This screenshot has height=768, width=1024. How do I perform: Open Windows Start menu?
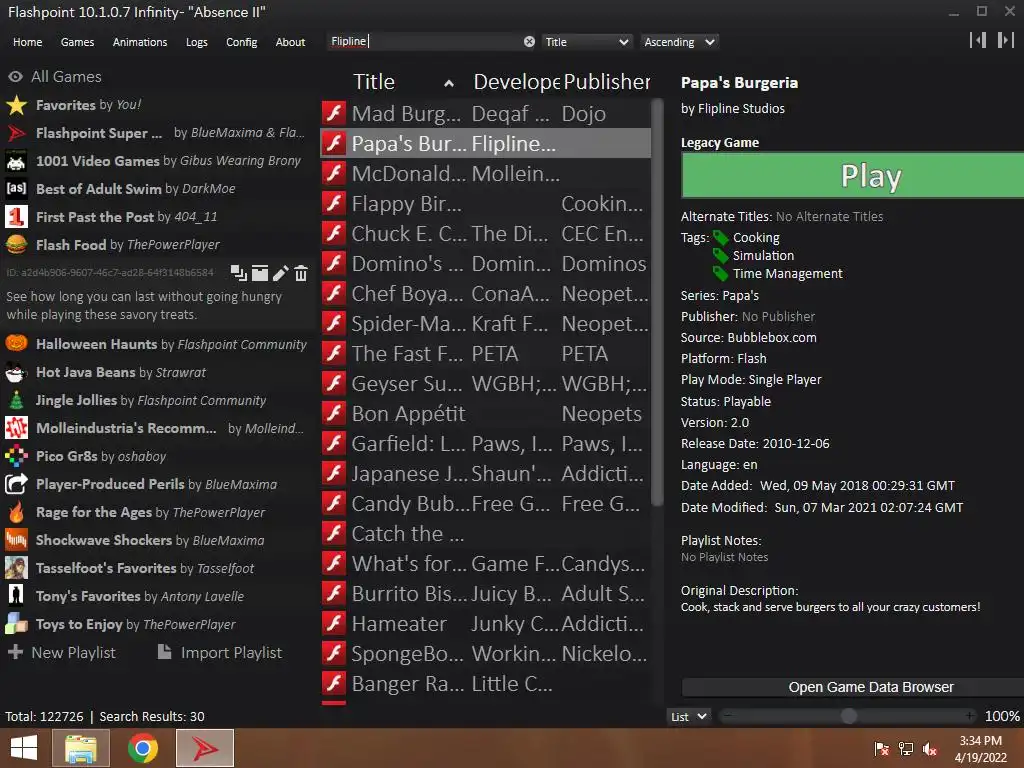coord(24,748)
